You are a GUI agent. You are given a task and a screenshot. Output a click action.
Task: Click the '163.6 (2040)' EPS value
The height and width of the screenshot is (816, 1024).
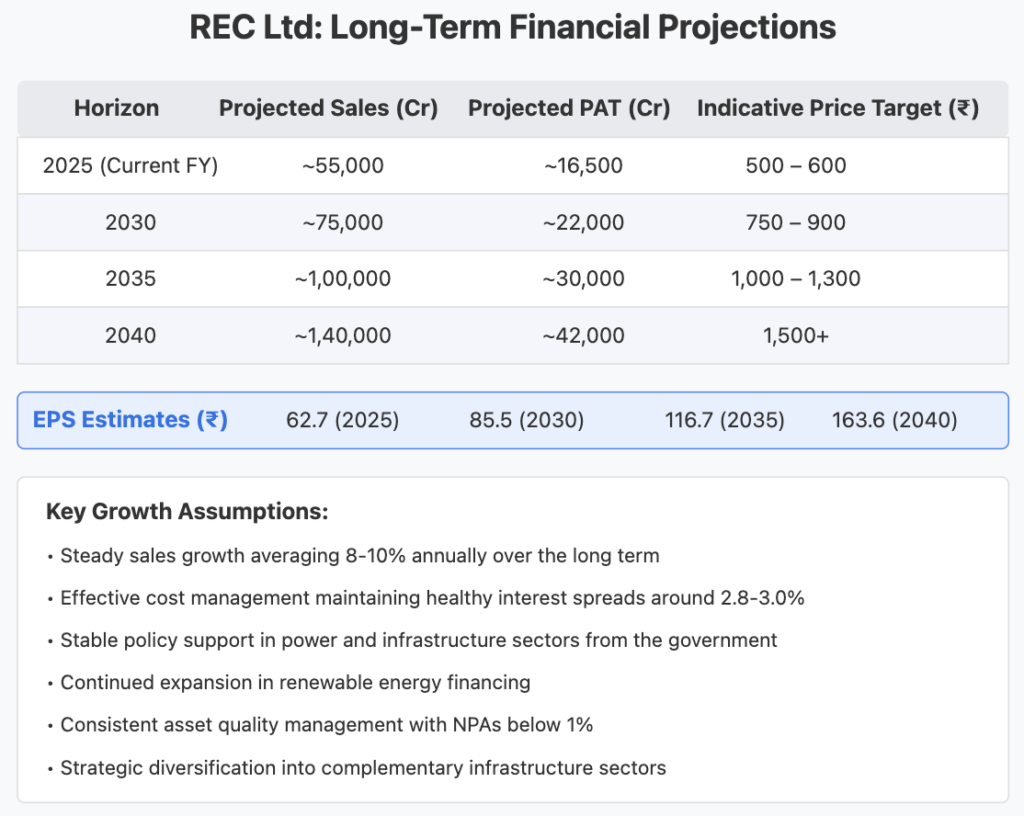[895, 420]
